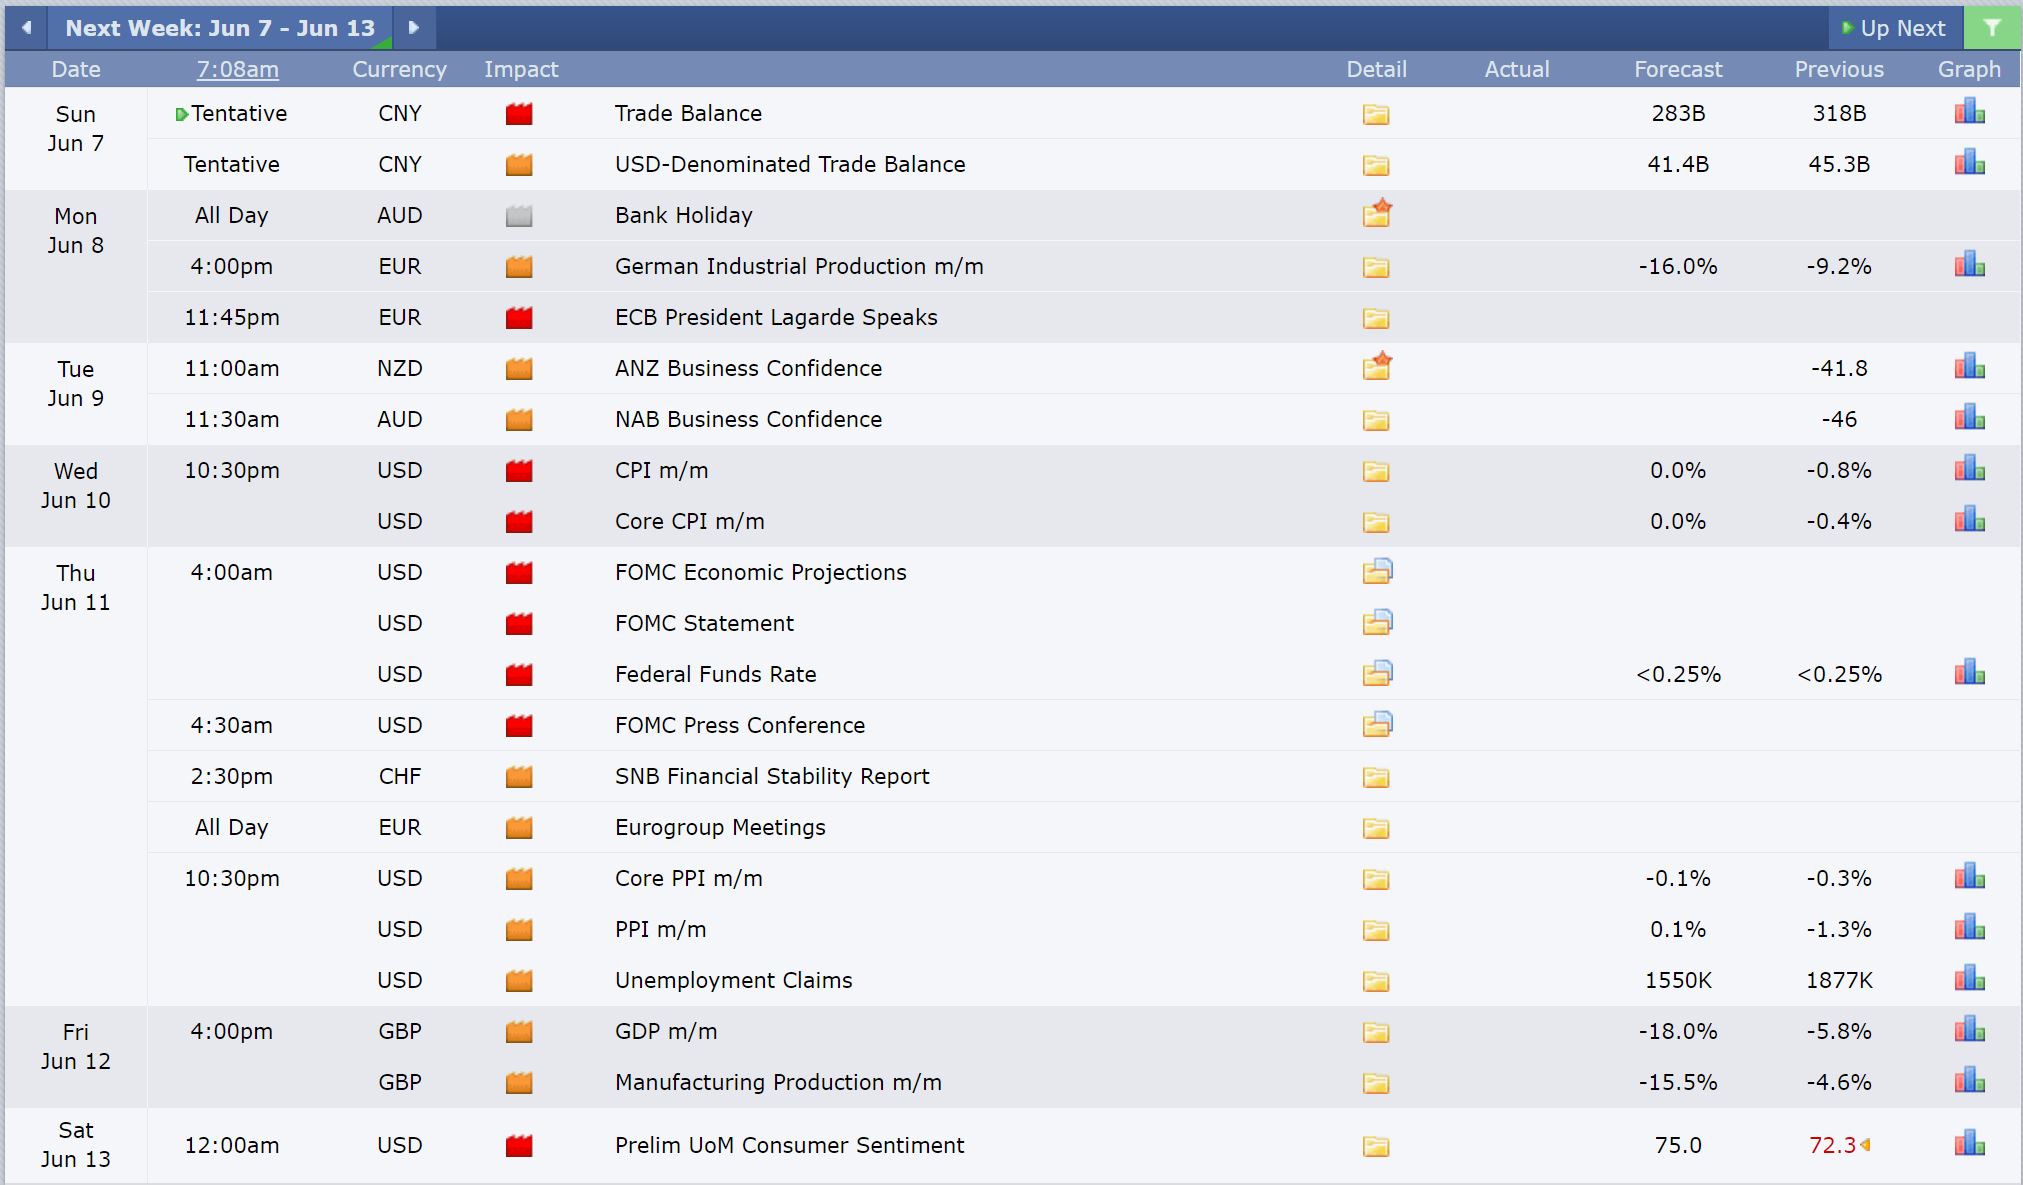View graph for Core CPI m/m
The image size is (2023, 1185).
1969,519
